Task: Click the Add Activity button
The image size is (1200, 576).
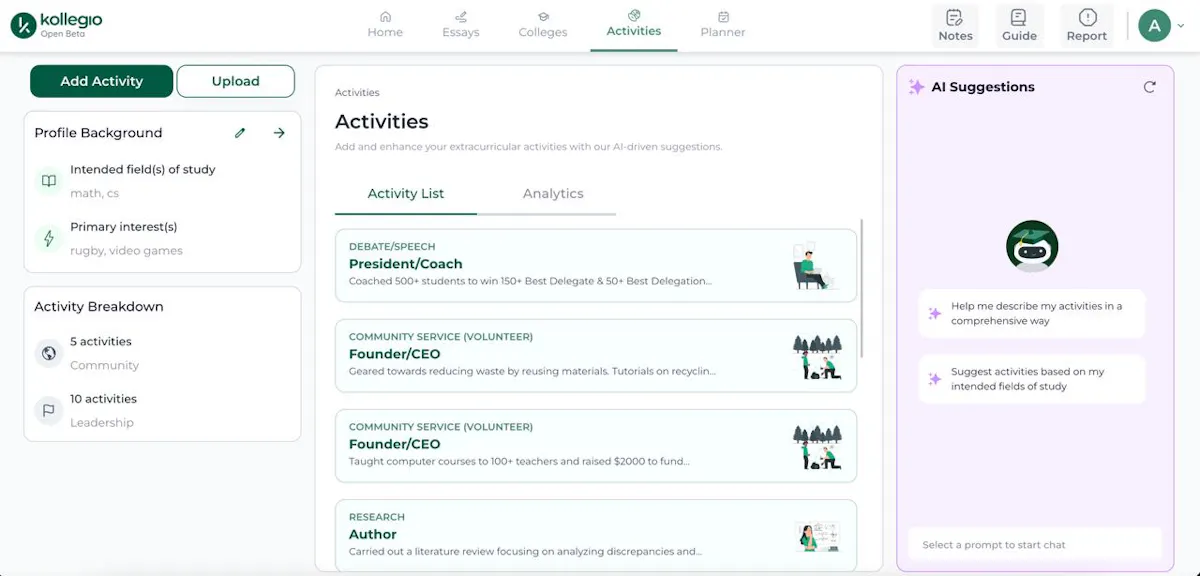Action: pos(102,81)
